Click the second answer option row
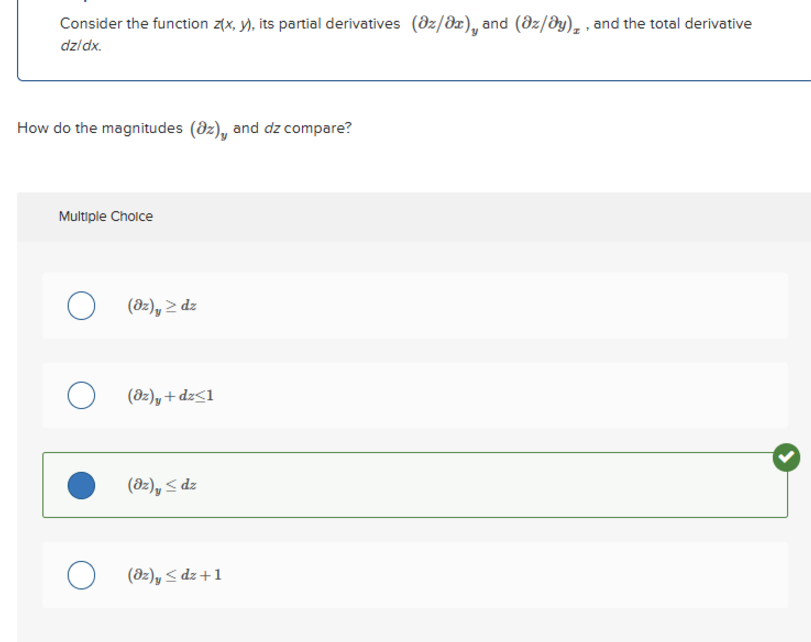Screen dimensions: 811x642 (400, 395)
